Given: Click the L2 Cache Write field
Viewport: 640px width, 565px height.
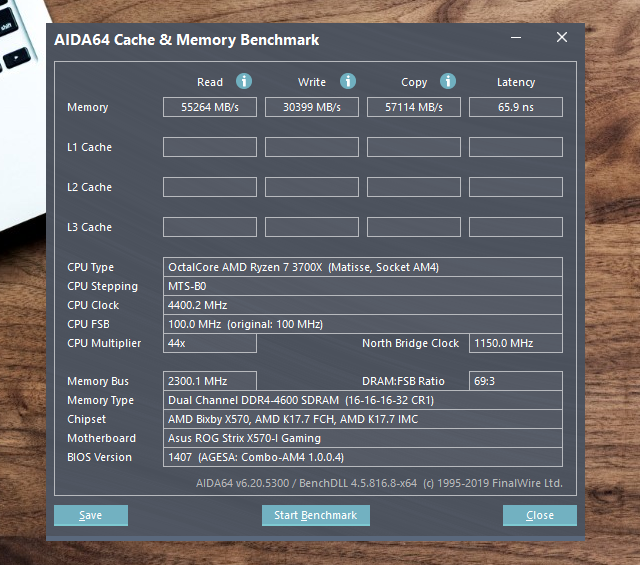Looking at the screenshot, I should 312,187.
